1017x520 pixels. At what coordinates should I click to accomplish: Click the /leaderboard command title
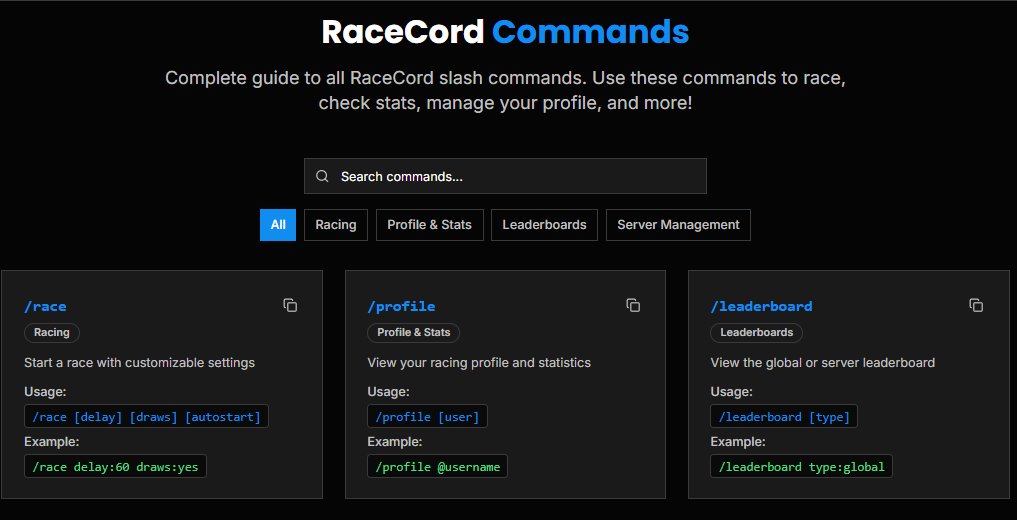point(761,306)
